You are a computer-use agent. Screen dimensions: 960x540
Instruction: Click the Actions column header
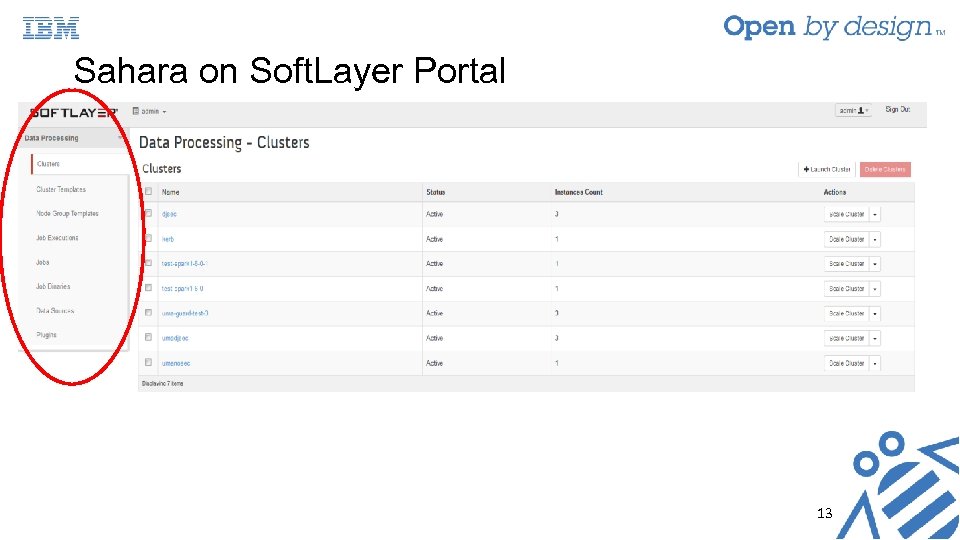tap(834, 192)
